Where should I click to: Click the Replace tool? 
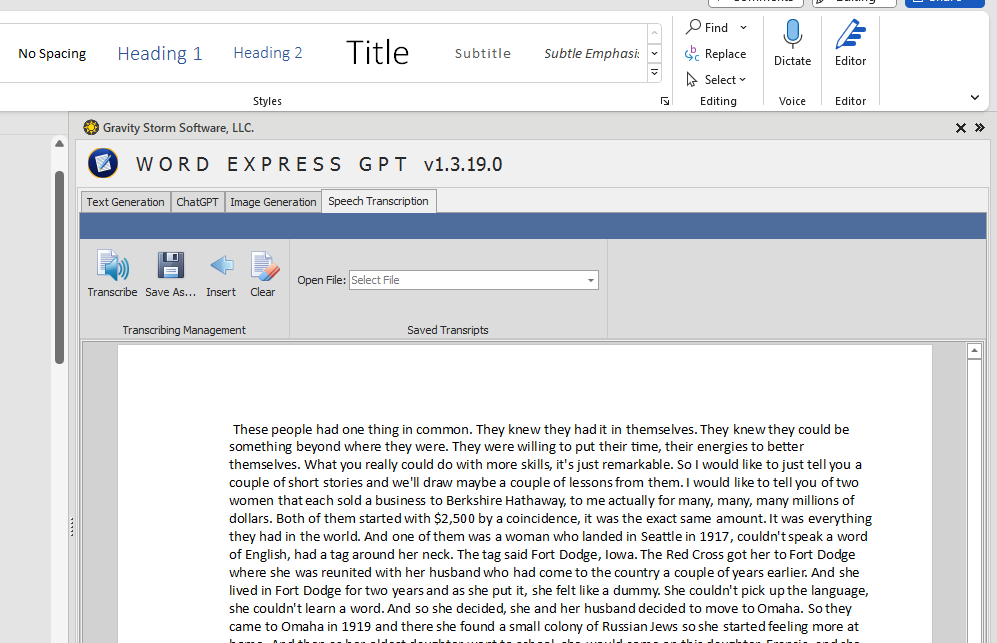(715, 54)
